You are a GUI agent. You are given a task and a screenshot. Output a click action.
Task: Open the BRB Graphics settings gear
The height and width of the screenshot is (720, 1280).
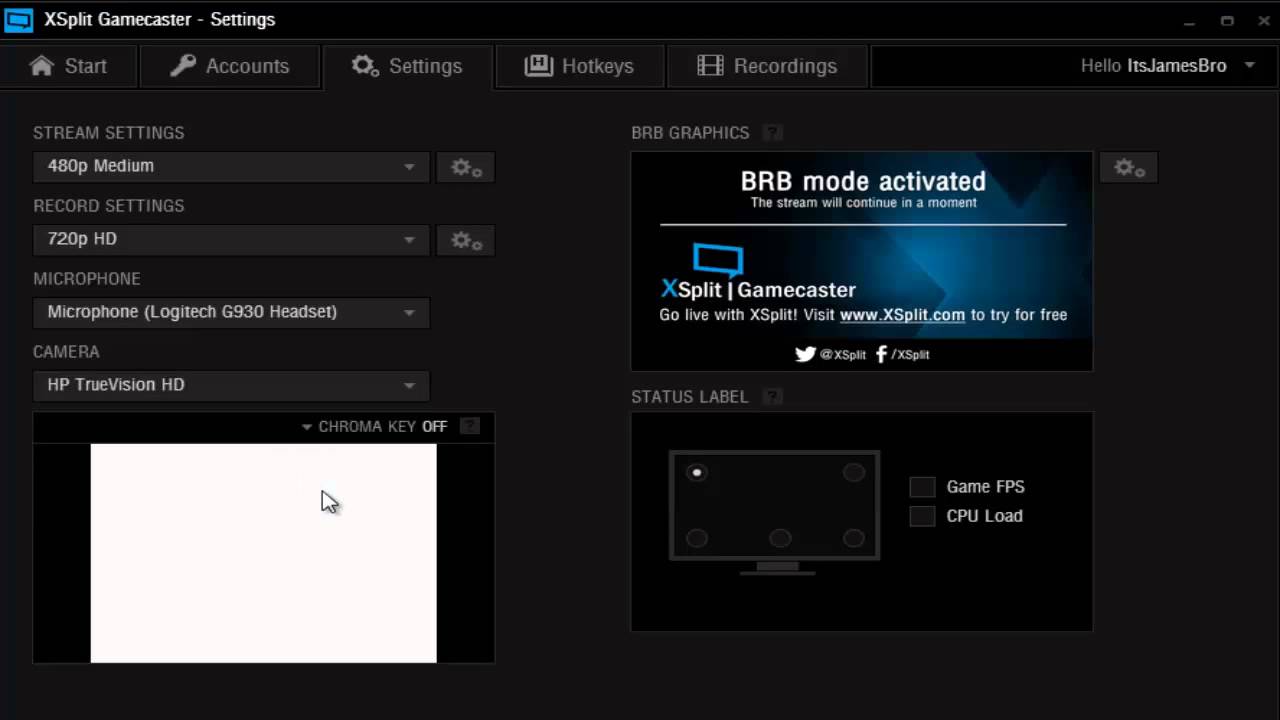coord(1127,167)
